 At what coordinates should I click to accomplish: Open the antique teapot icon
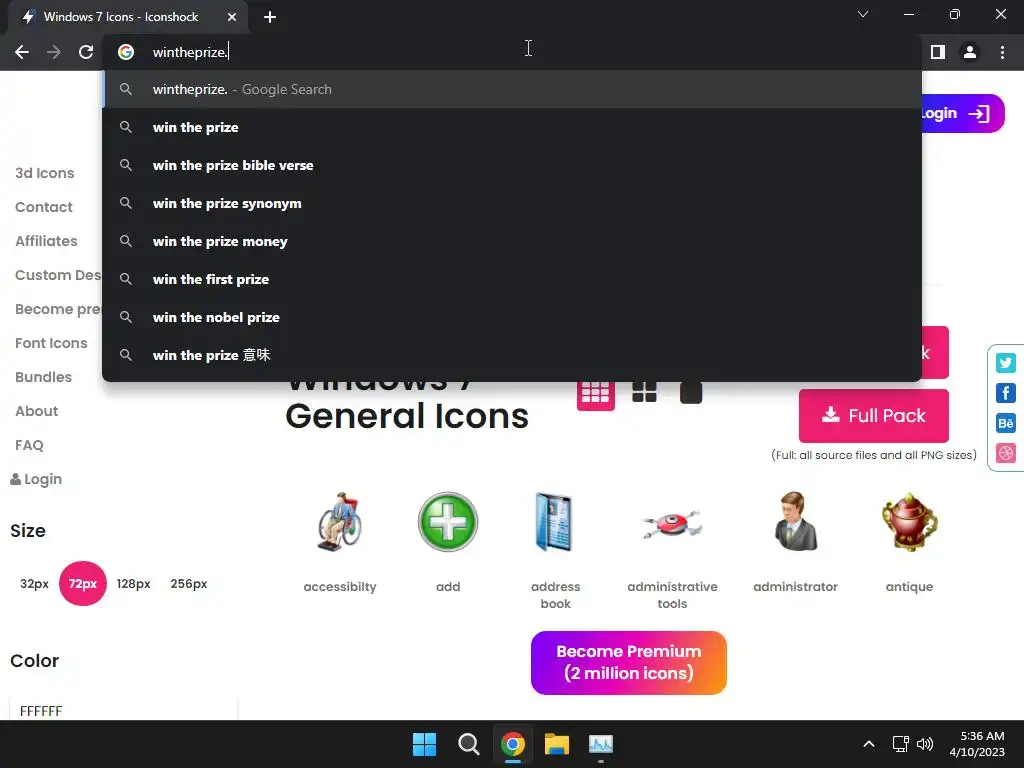point(909,522)
